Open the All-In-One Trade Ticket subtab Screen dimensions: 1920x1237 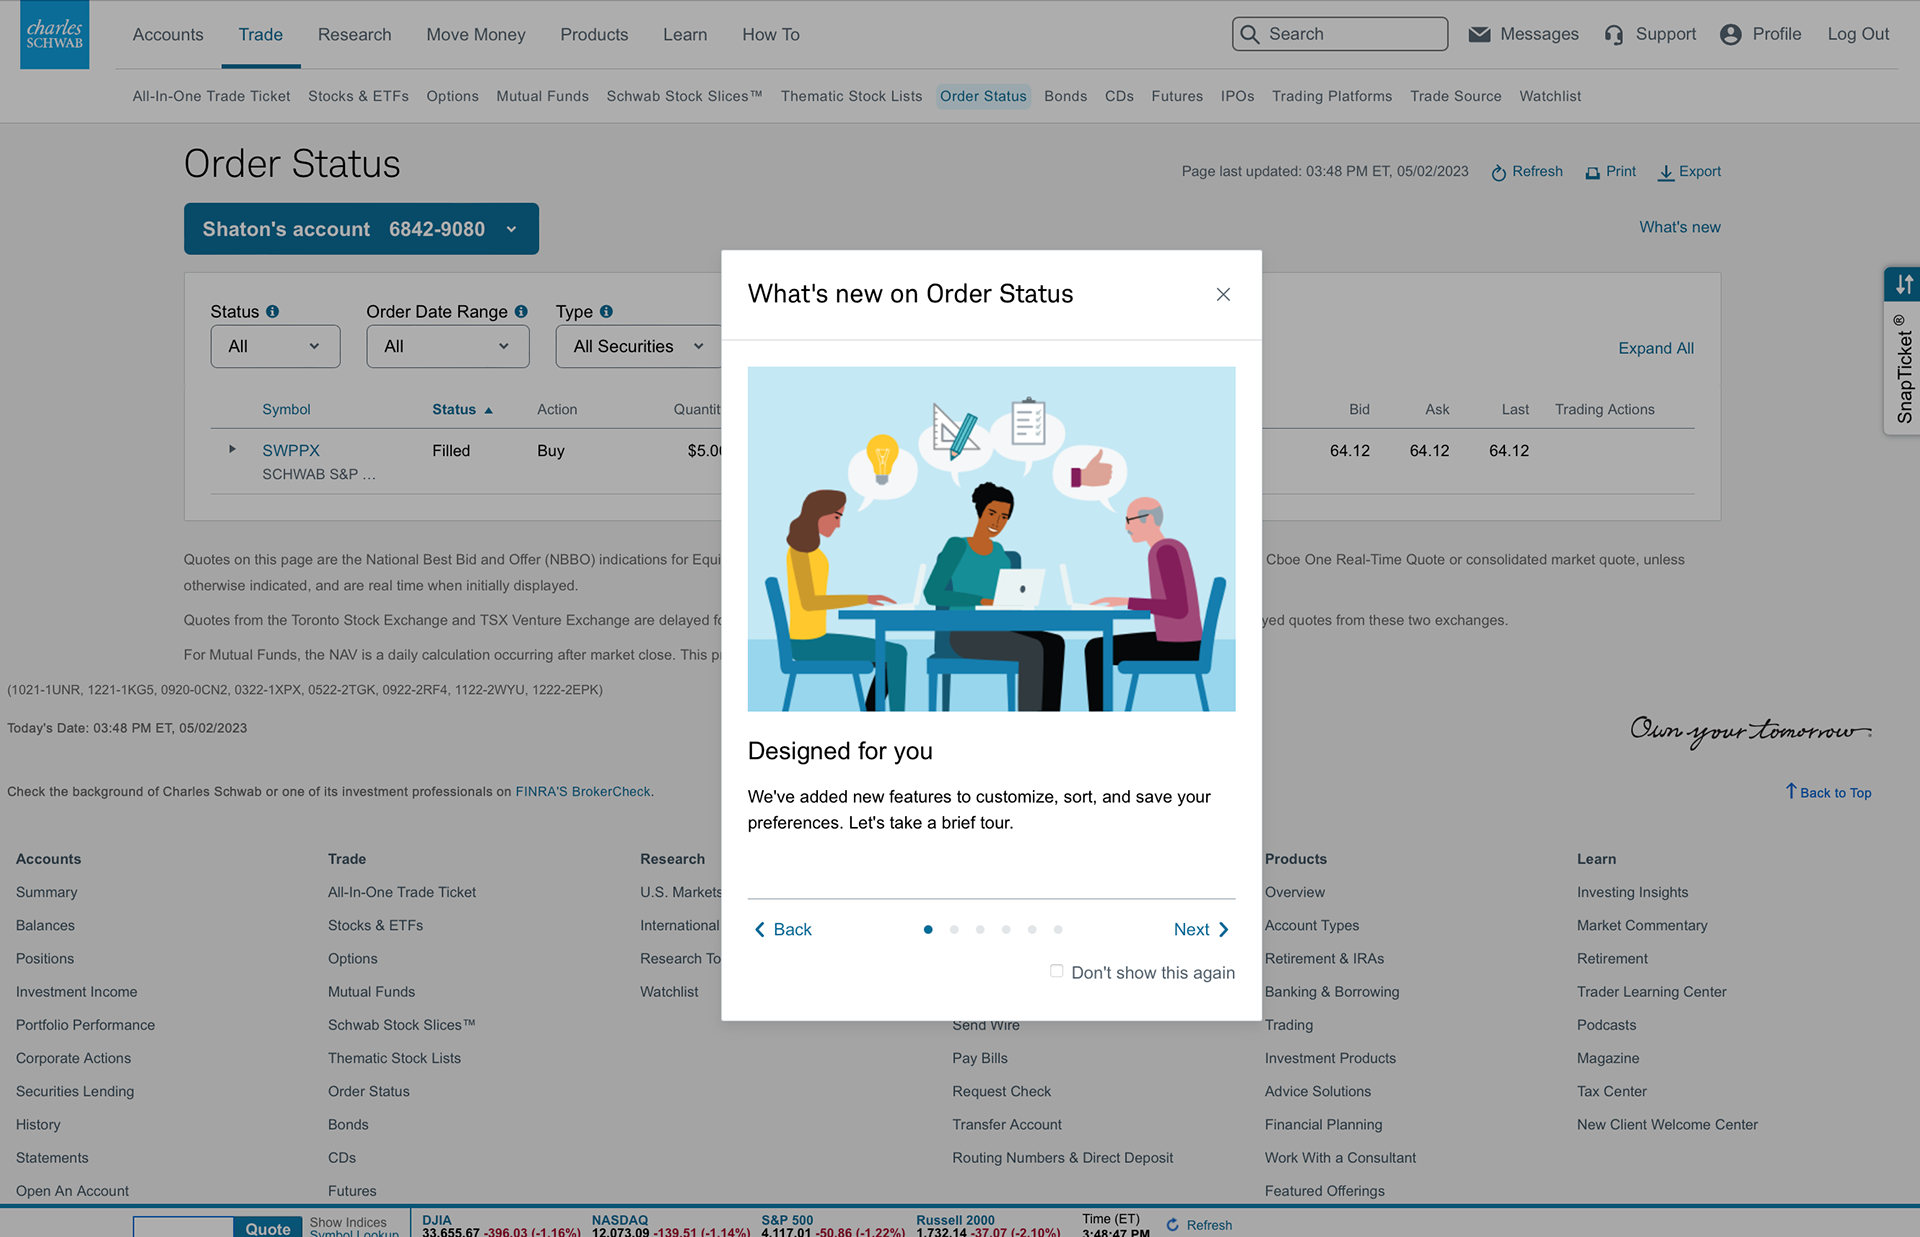pos(211,96)
